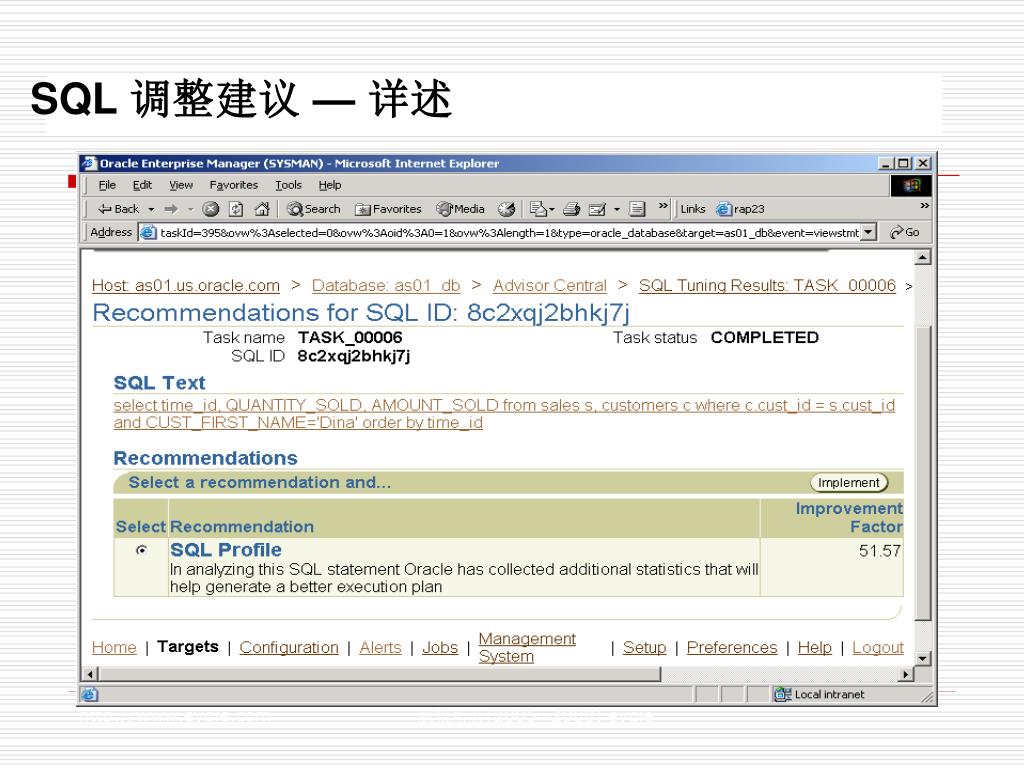Open the Edit menu
The height and width of the screenshot is (768, 1024).
click(142, 185)
